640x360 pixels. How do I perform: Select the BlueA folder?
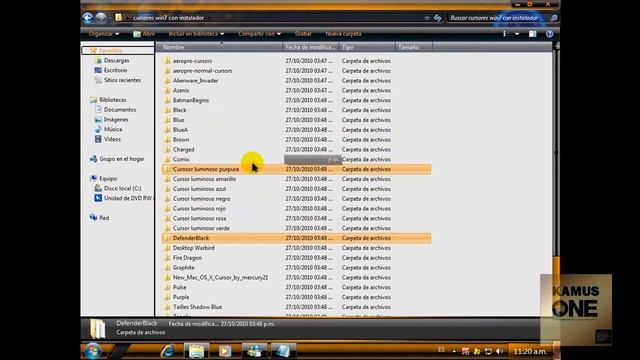(x=180, y=130)
